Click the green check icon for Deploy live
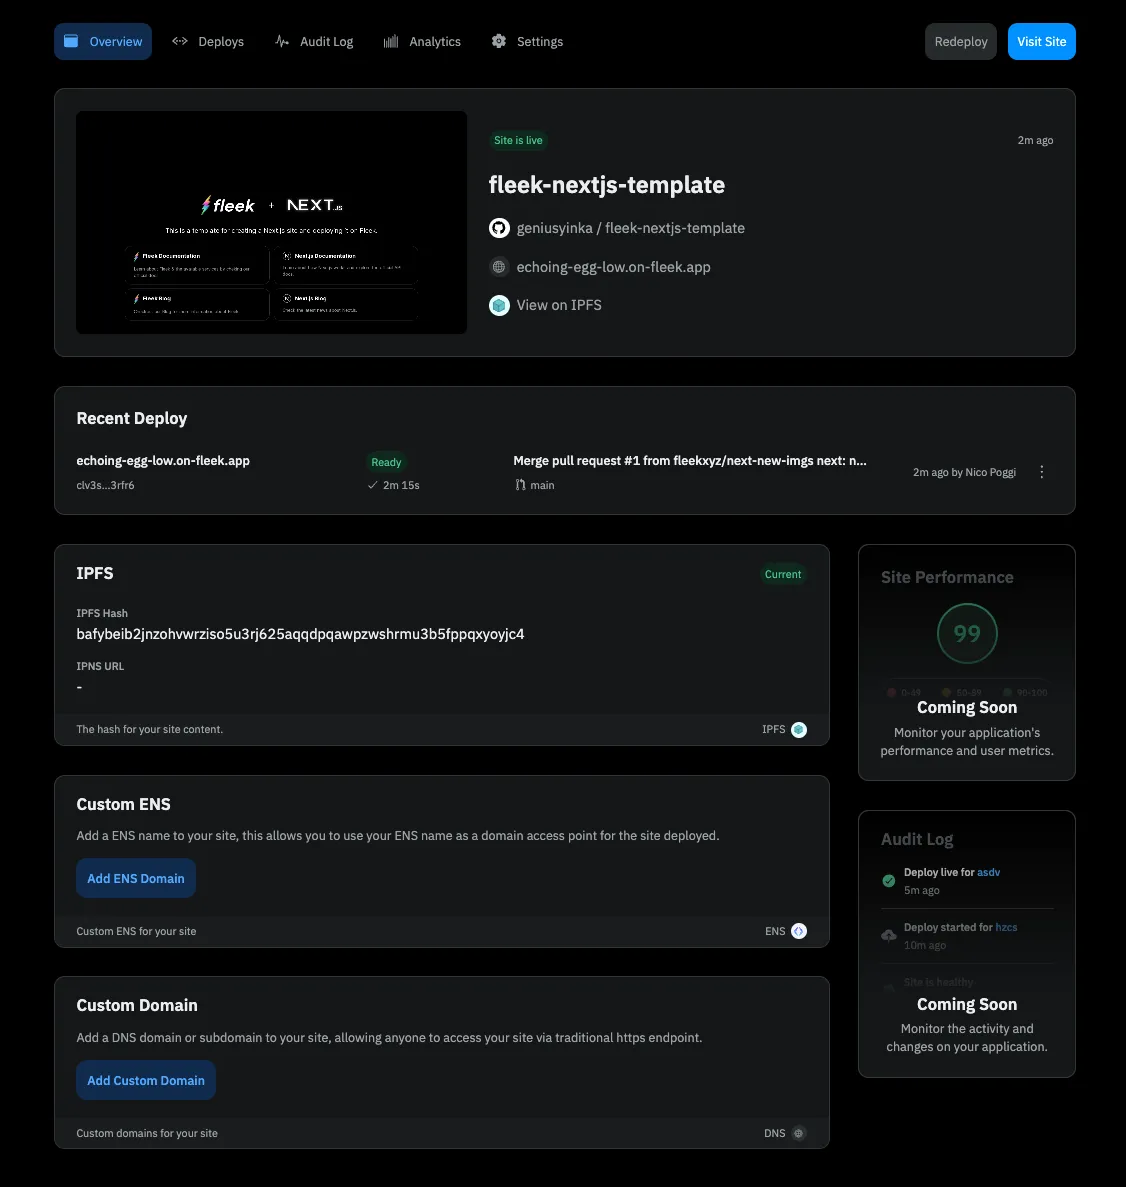1126x1187 pixels. (888, 881)
